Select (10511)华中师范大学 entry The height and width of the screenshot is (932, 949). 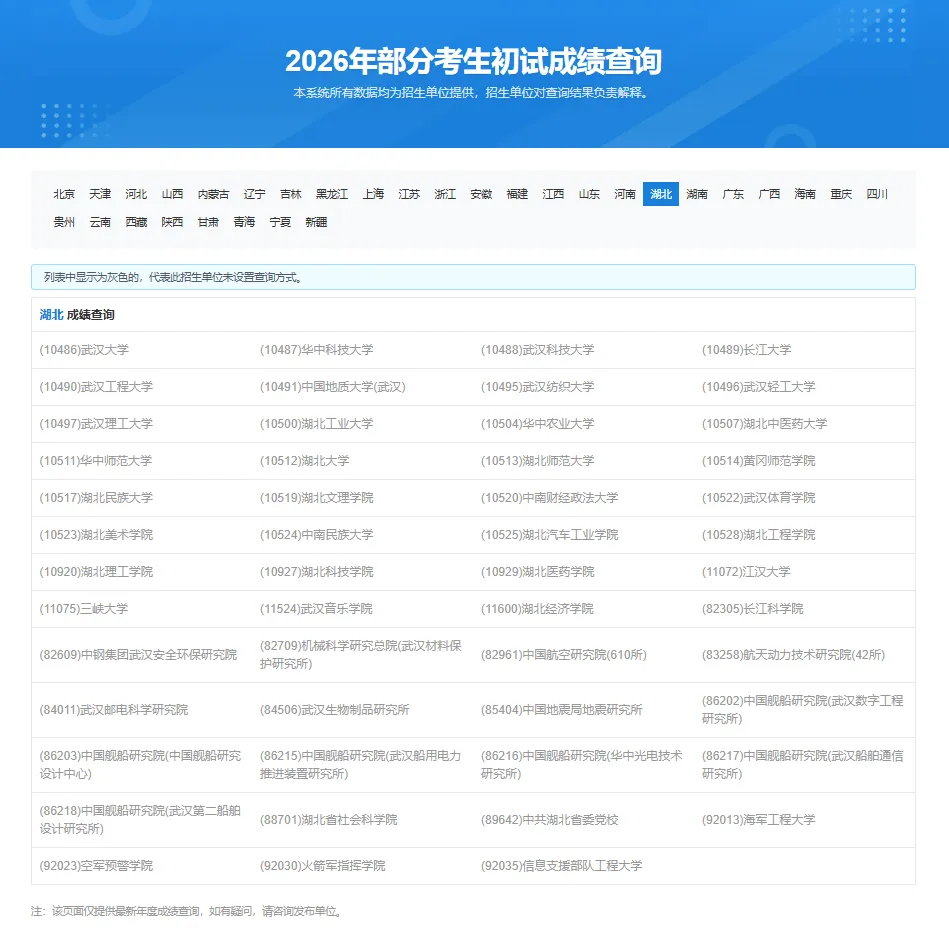point(96,461)
